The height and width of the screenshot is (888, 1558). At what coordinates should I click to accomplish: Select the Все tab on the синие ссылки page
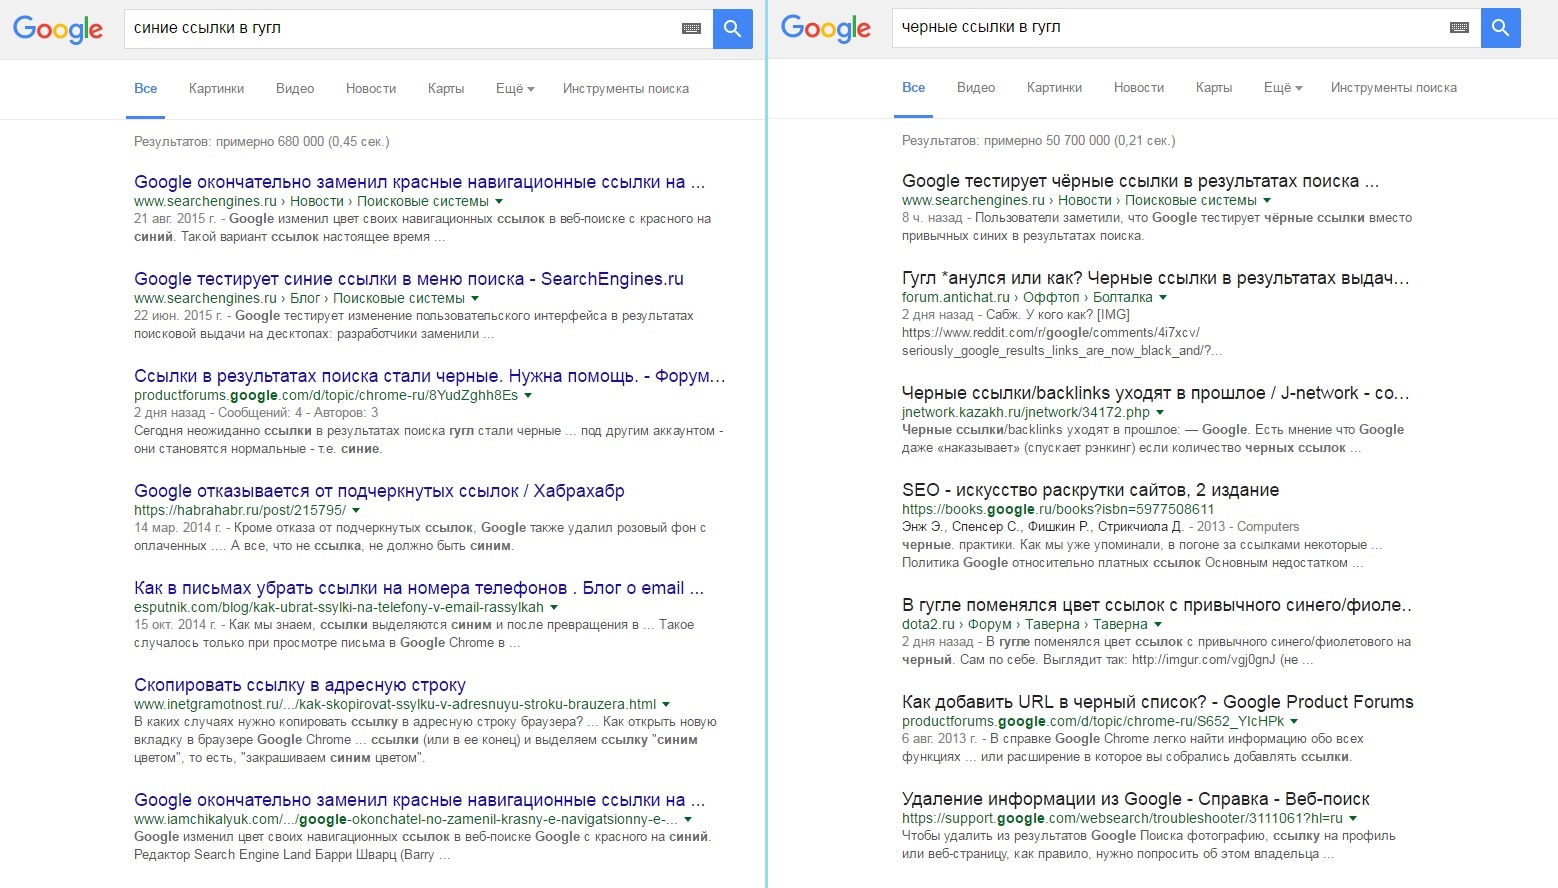coord(146,89)
